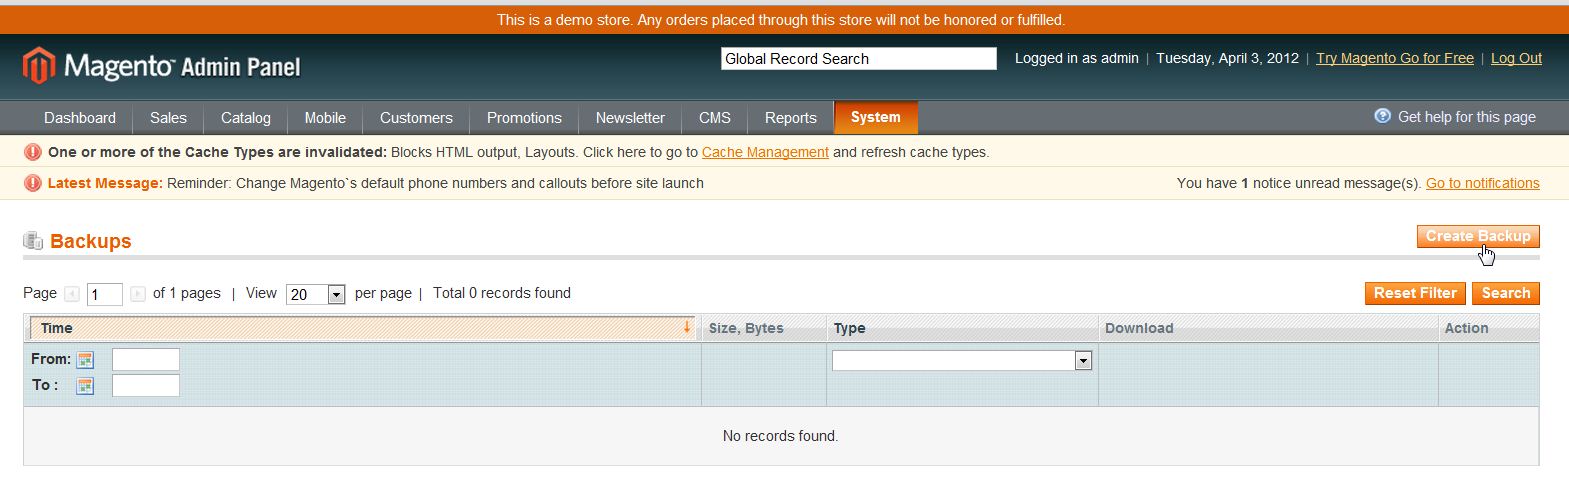This screenshot has width=1569, height=499.
Task: Follow the Cache Management link
Action: [x=765, y=152]
